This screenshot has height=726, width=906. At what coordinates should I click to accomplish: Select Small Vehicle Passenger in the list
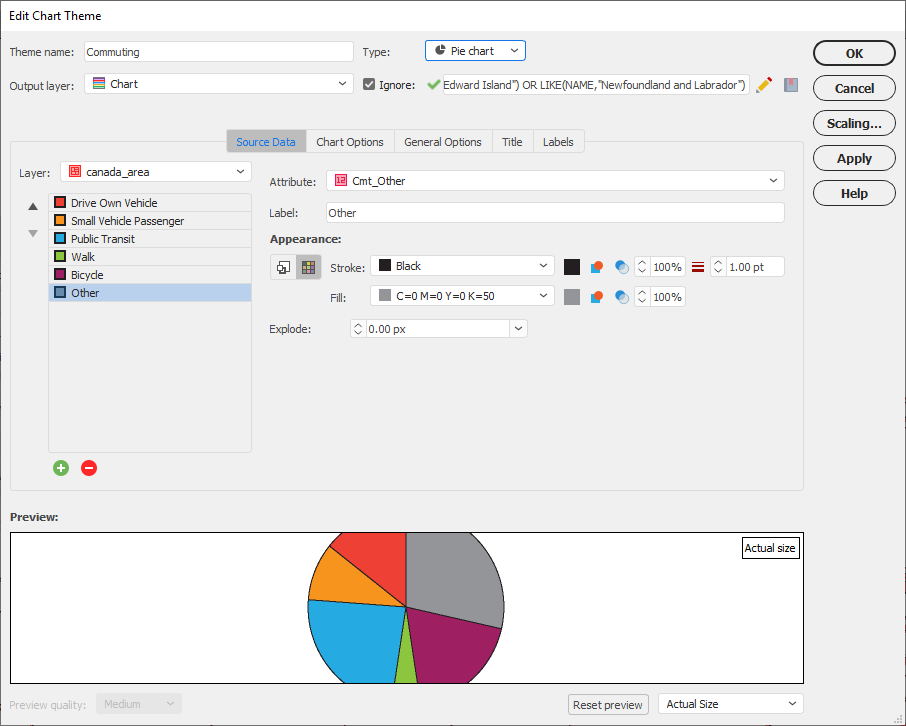150,221
